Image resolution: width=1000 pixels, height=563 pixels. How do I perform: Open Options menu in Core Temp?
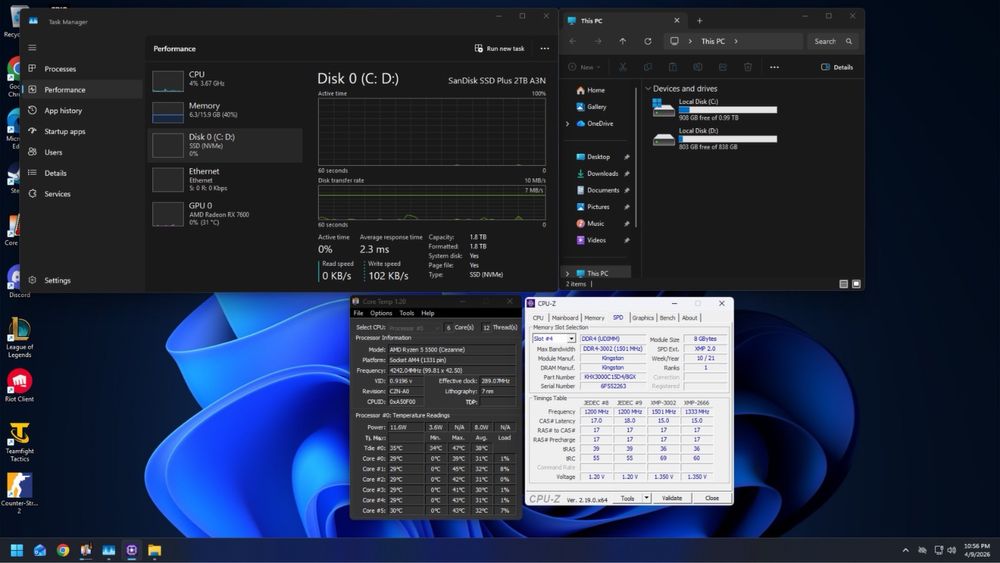pyautogui.click(x=381, y=313)
